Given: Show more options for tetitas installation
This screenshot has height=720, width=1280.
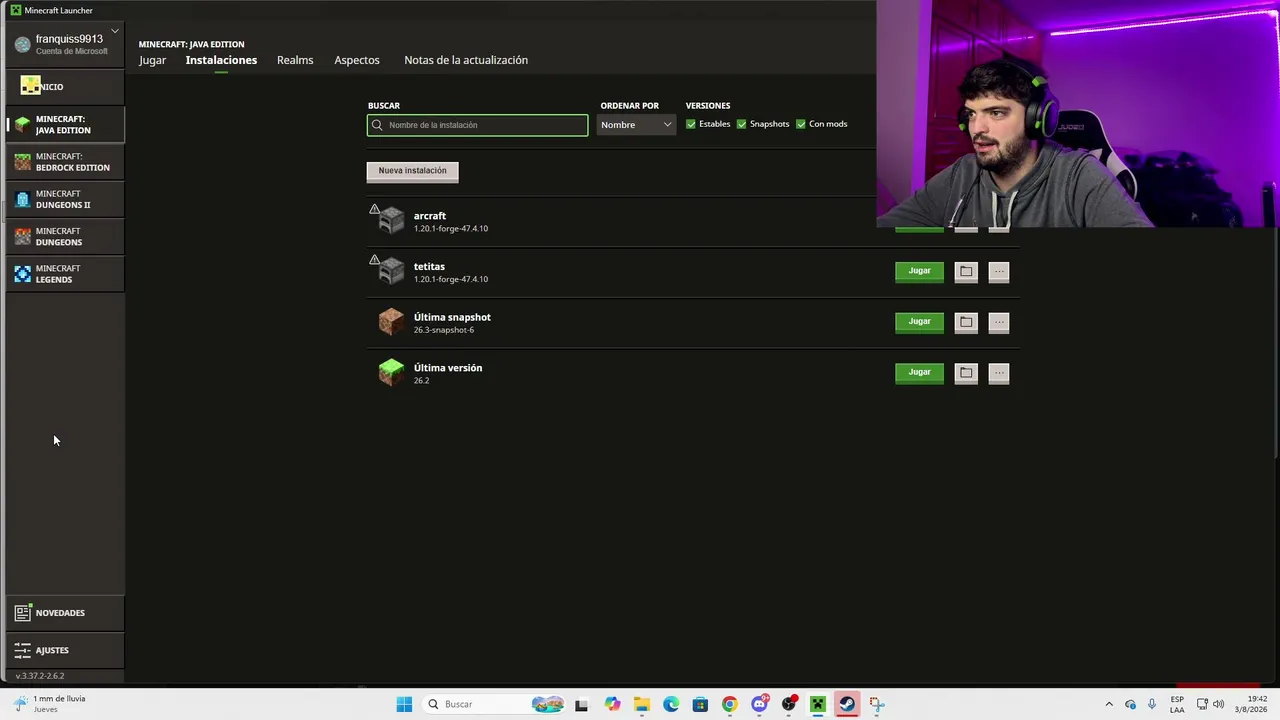Looking at the screenshot, I should tap(999, 271).
